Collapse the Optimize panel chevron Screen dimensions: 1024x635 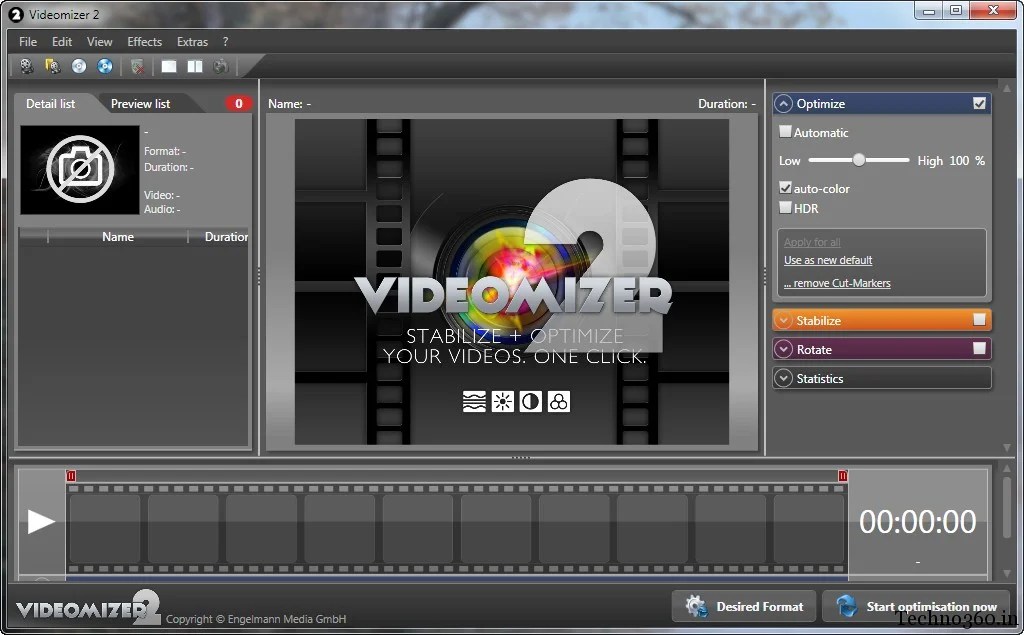783,103
